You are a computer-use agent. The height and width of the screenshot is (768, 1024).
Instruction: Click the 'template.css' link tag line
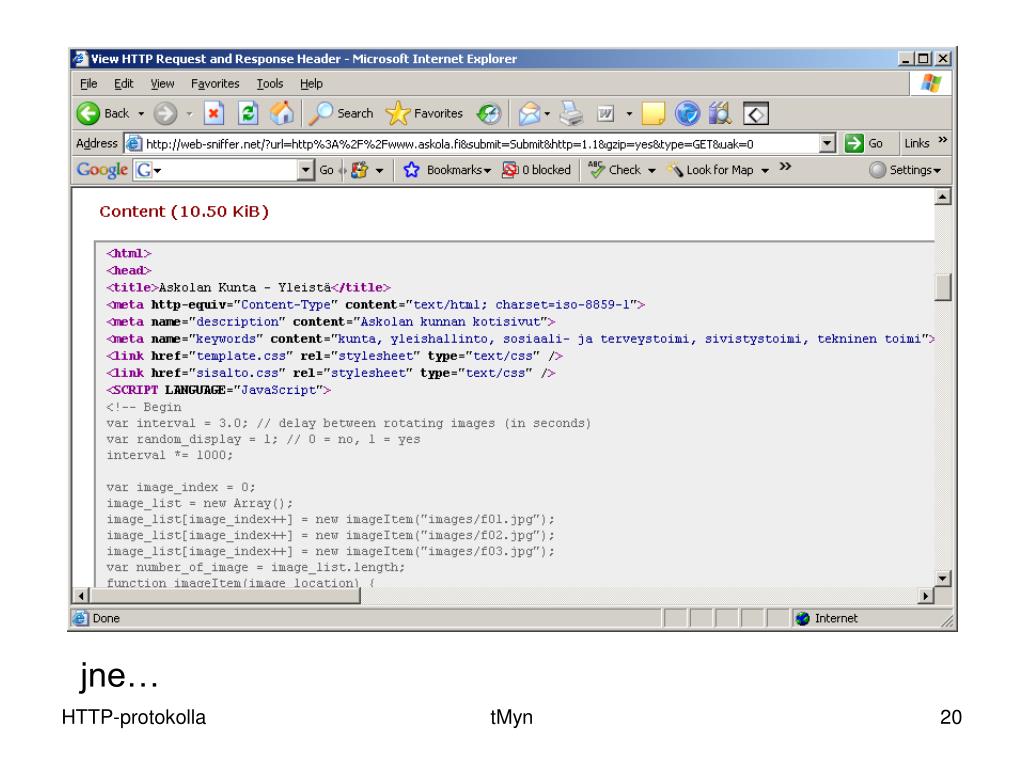pyautogui.click(x=334, y=356)
